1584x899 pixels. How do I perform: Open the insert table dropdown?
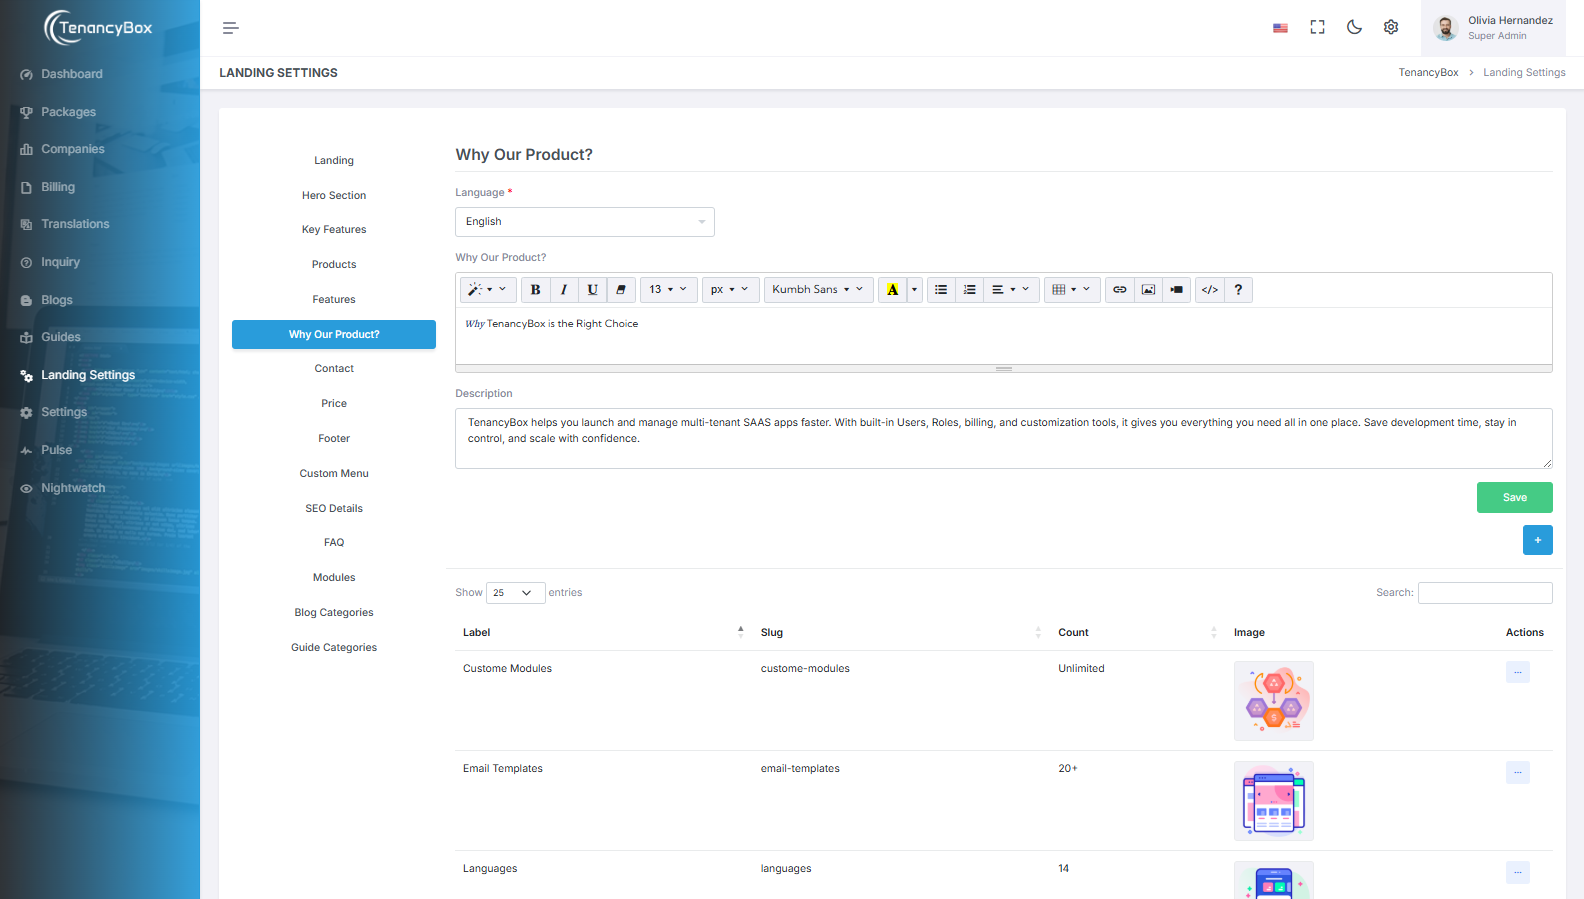tap(1072, 290)
